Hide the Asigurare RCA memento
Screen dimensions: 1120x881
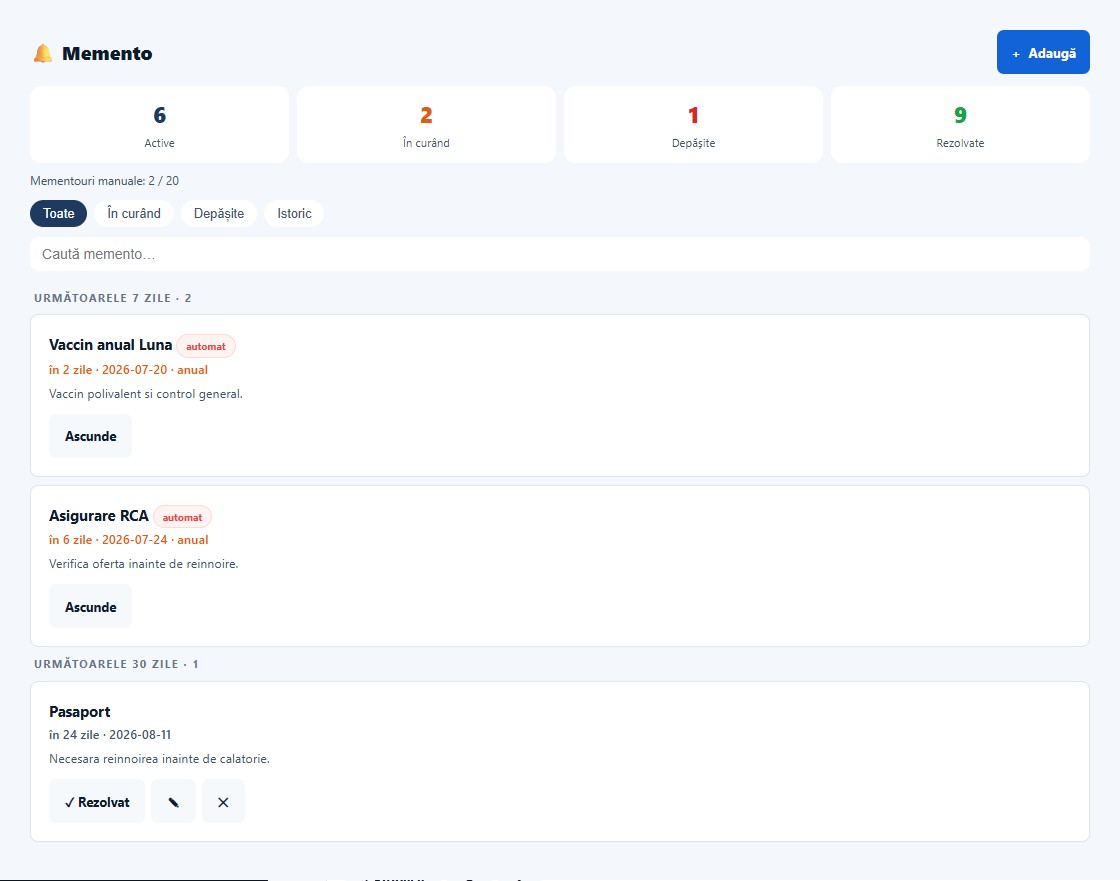click(90, 607)
